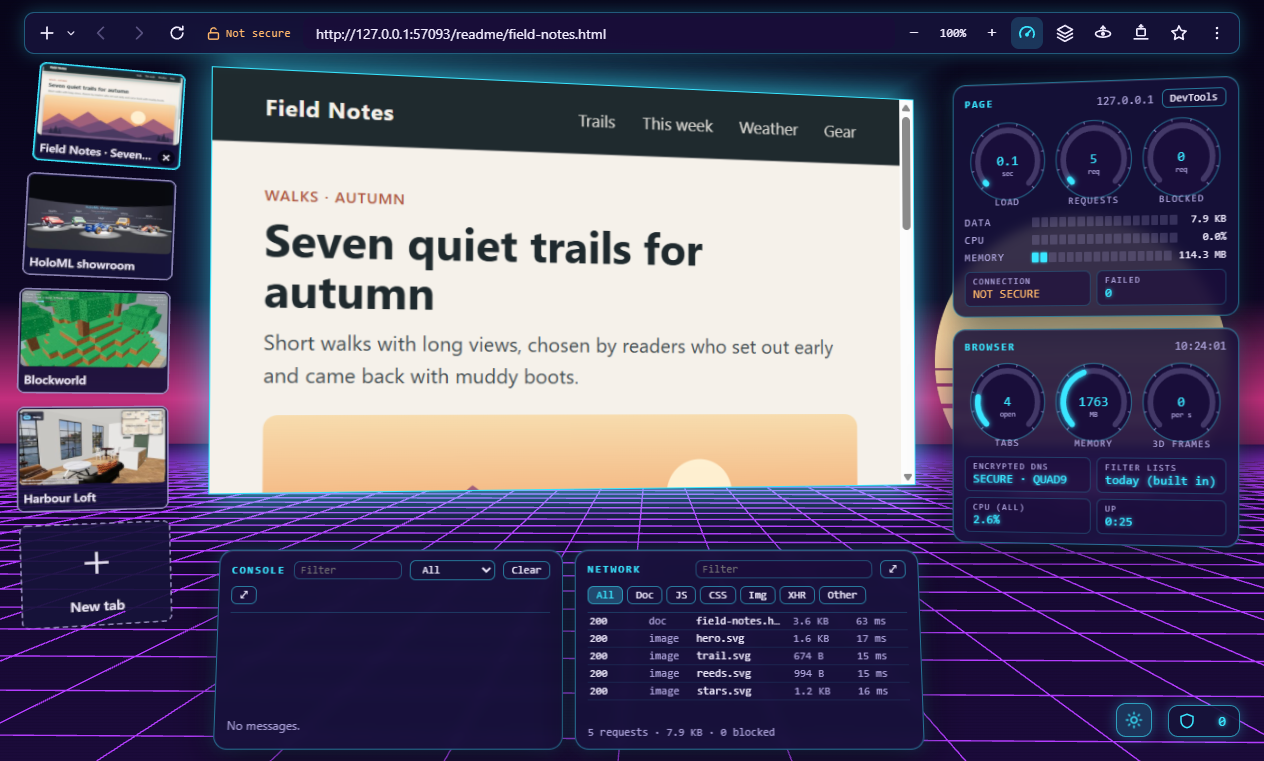
Task: Switch to the HoloML showroom tab
Action: tap(100, 226)
